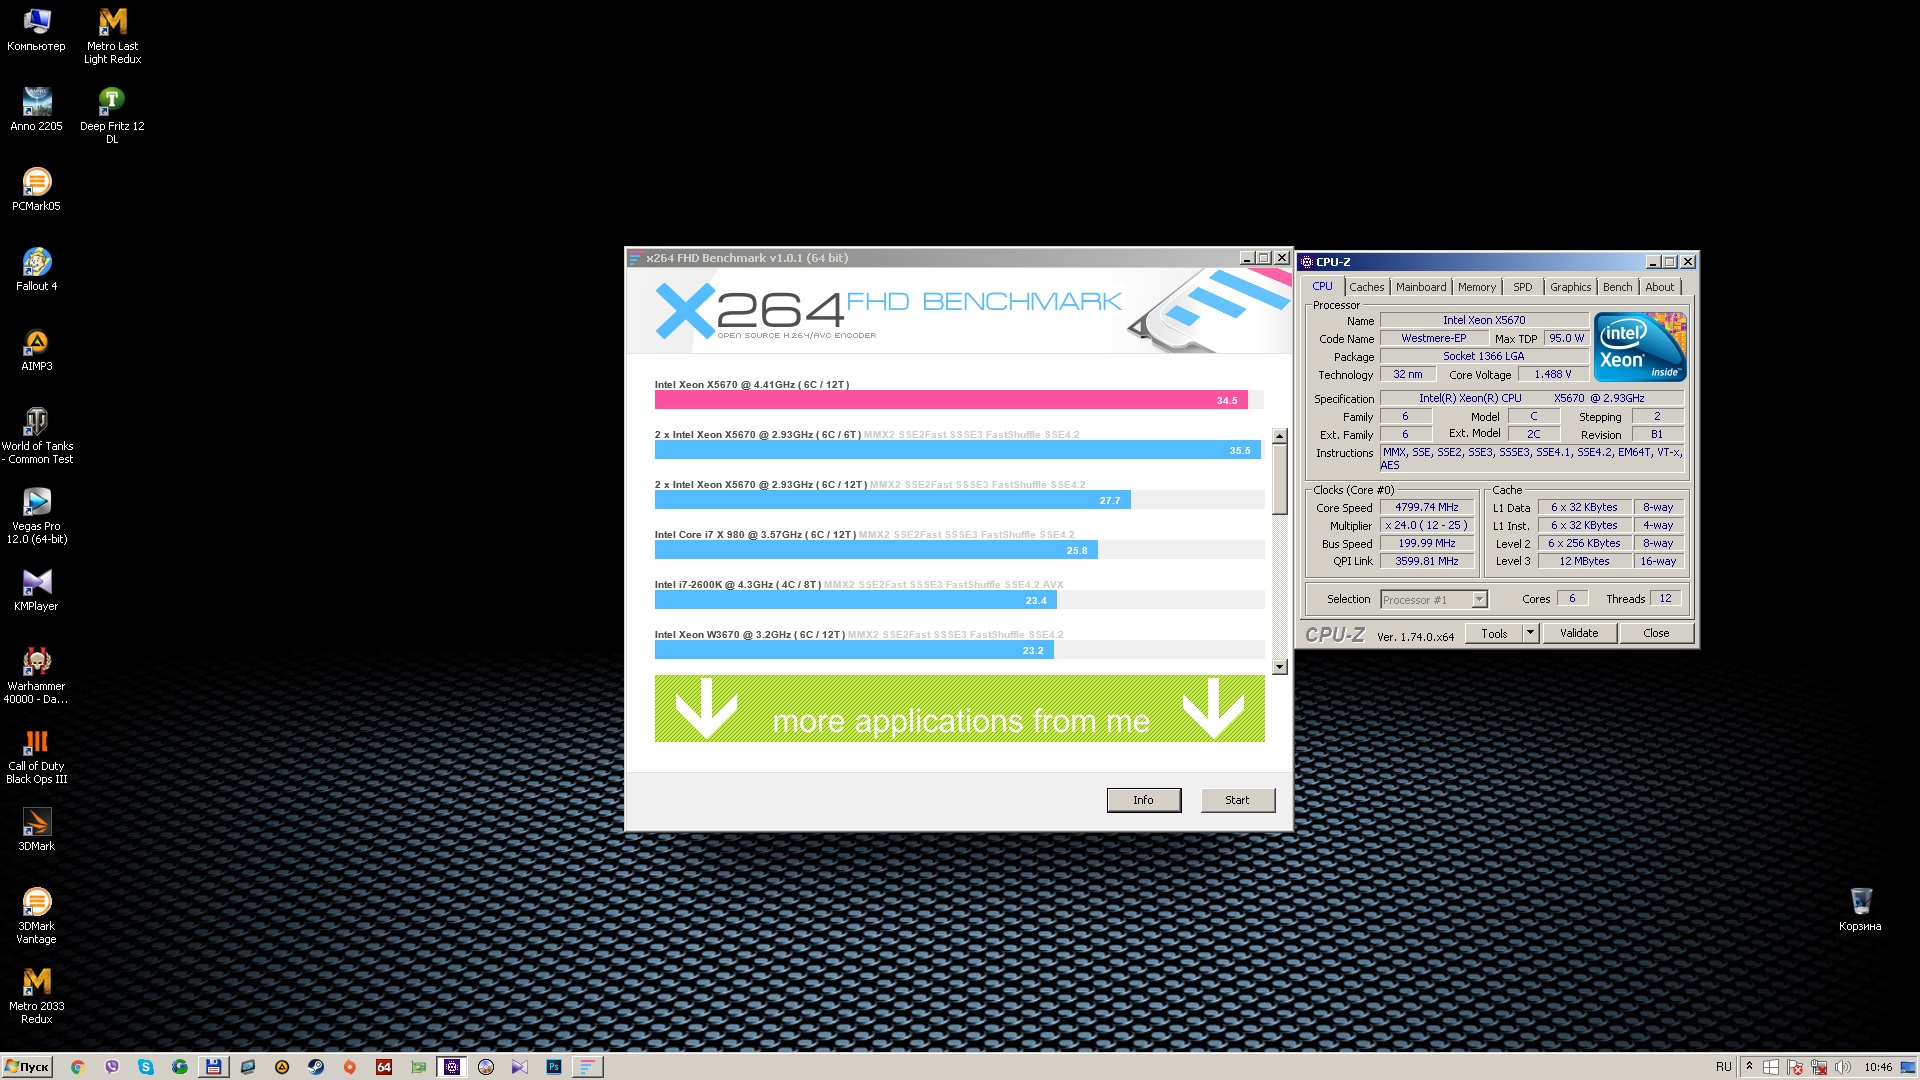Click the volume speaker tray icon
Image resolution: width=1920 pixels, height=1080 pixels.
coord(1842,1067)
